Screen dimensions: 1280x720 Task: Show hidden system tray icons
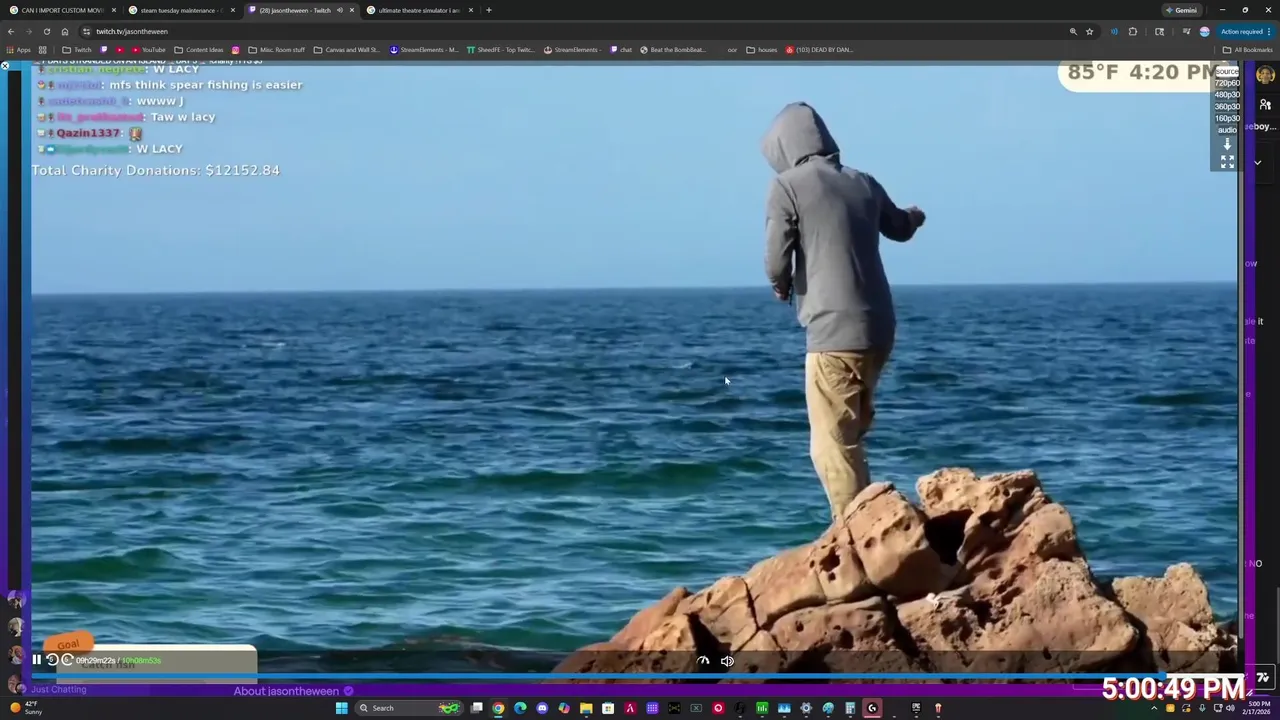1154,708
